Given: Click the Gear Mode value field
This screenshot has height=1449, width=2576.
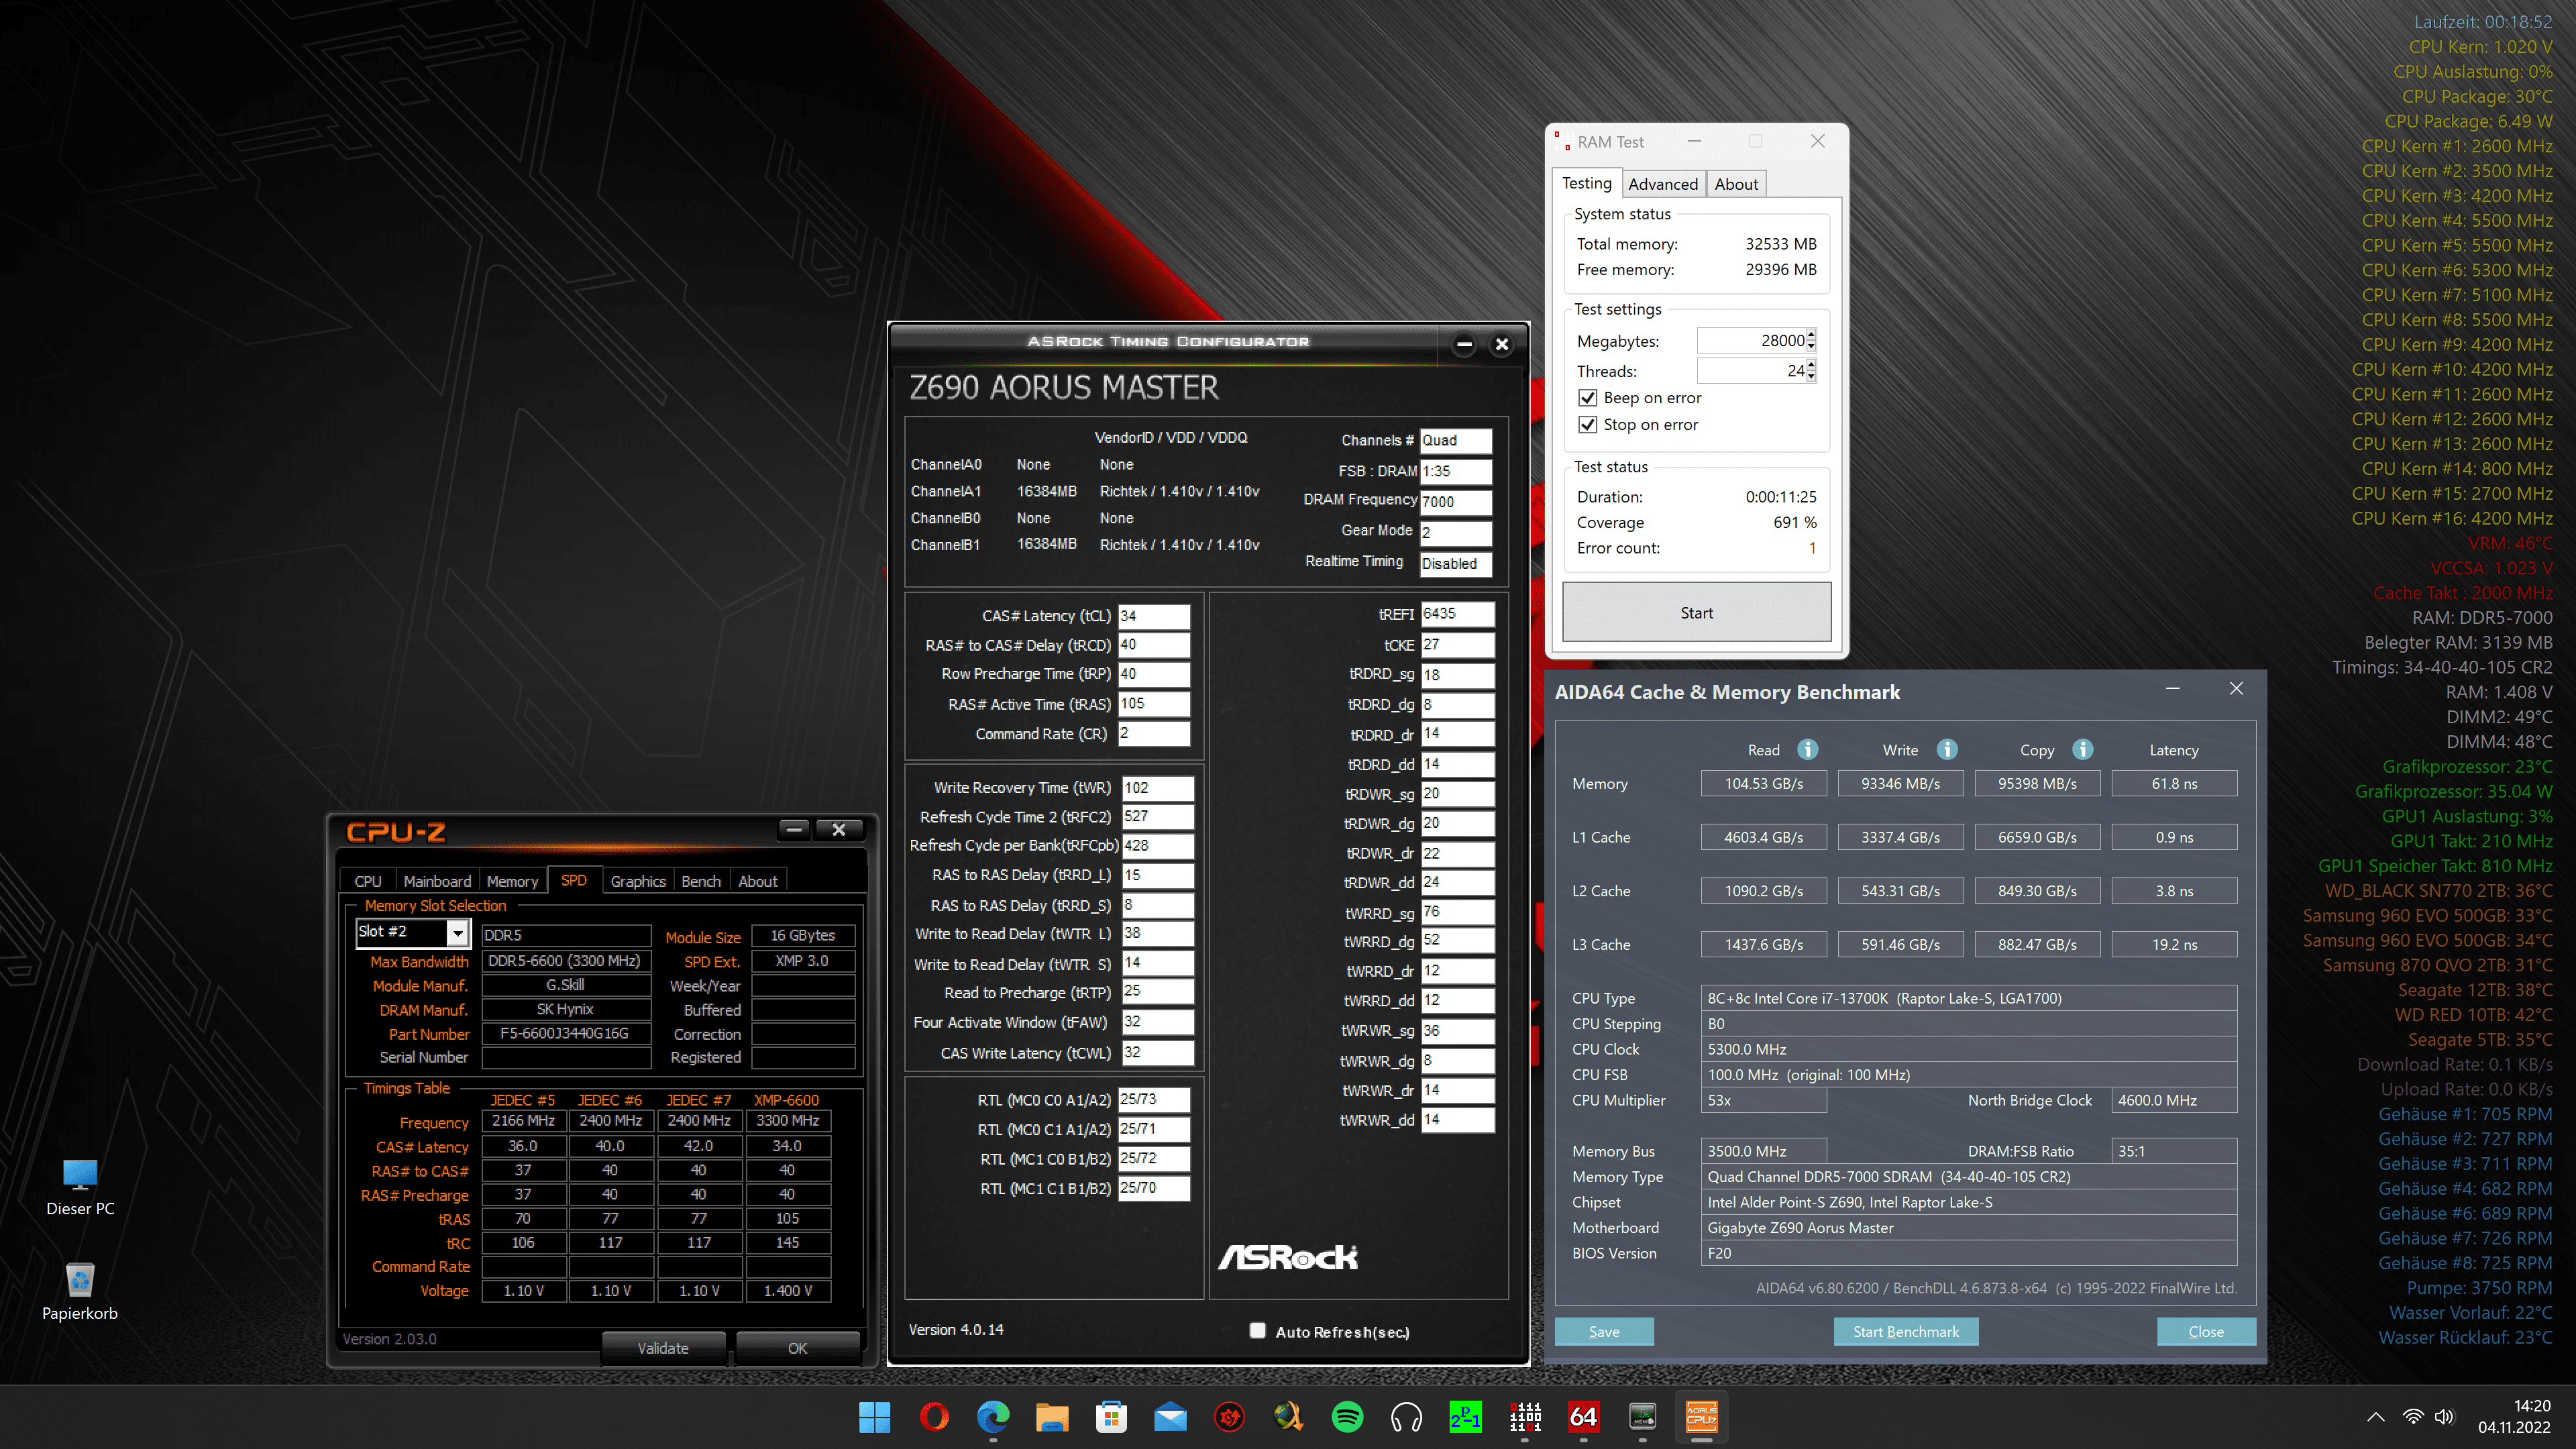Looking at the screenshot, I should [x=1456, y=532].
